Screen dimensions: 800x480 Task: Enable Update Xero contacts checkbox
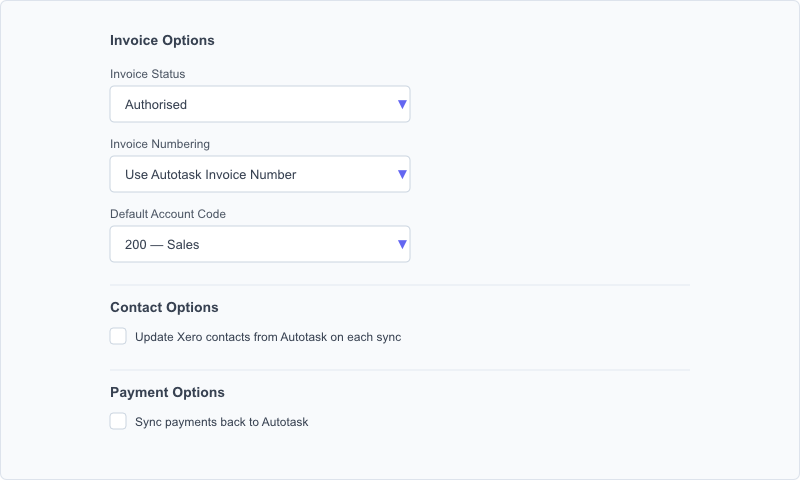(x=118, y=336)
